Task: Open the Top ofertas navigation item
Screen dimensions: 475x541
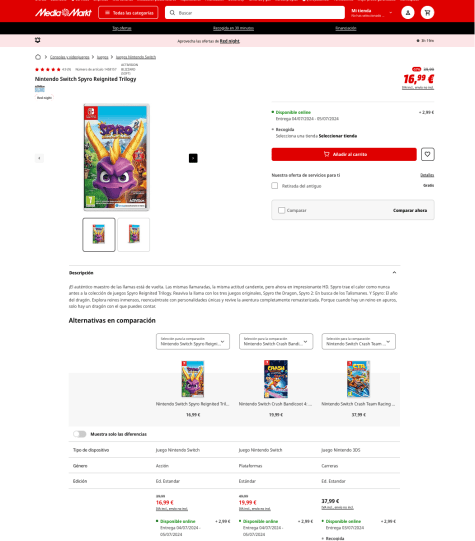Action: 122,28
